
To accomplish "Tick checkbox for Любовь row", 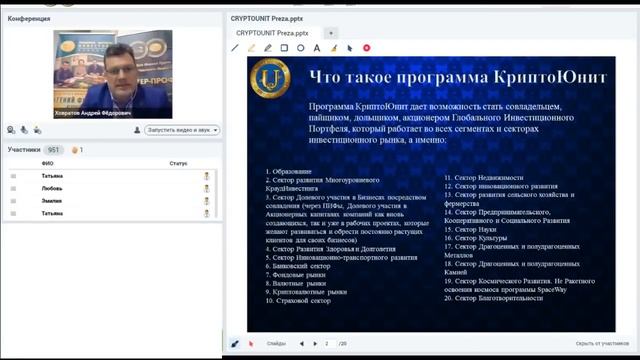I will pyautogui.click(x=13, y=189).
